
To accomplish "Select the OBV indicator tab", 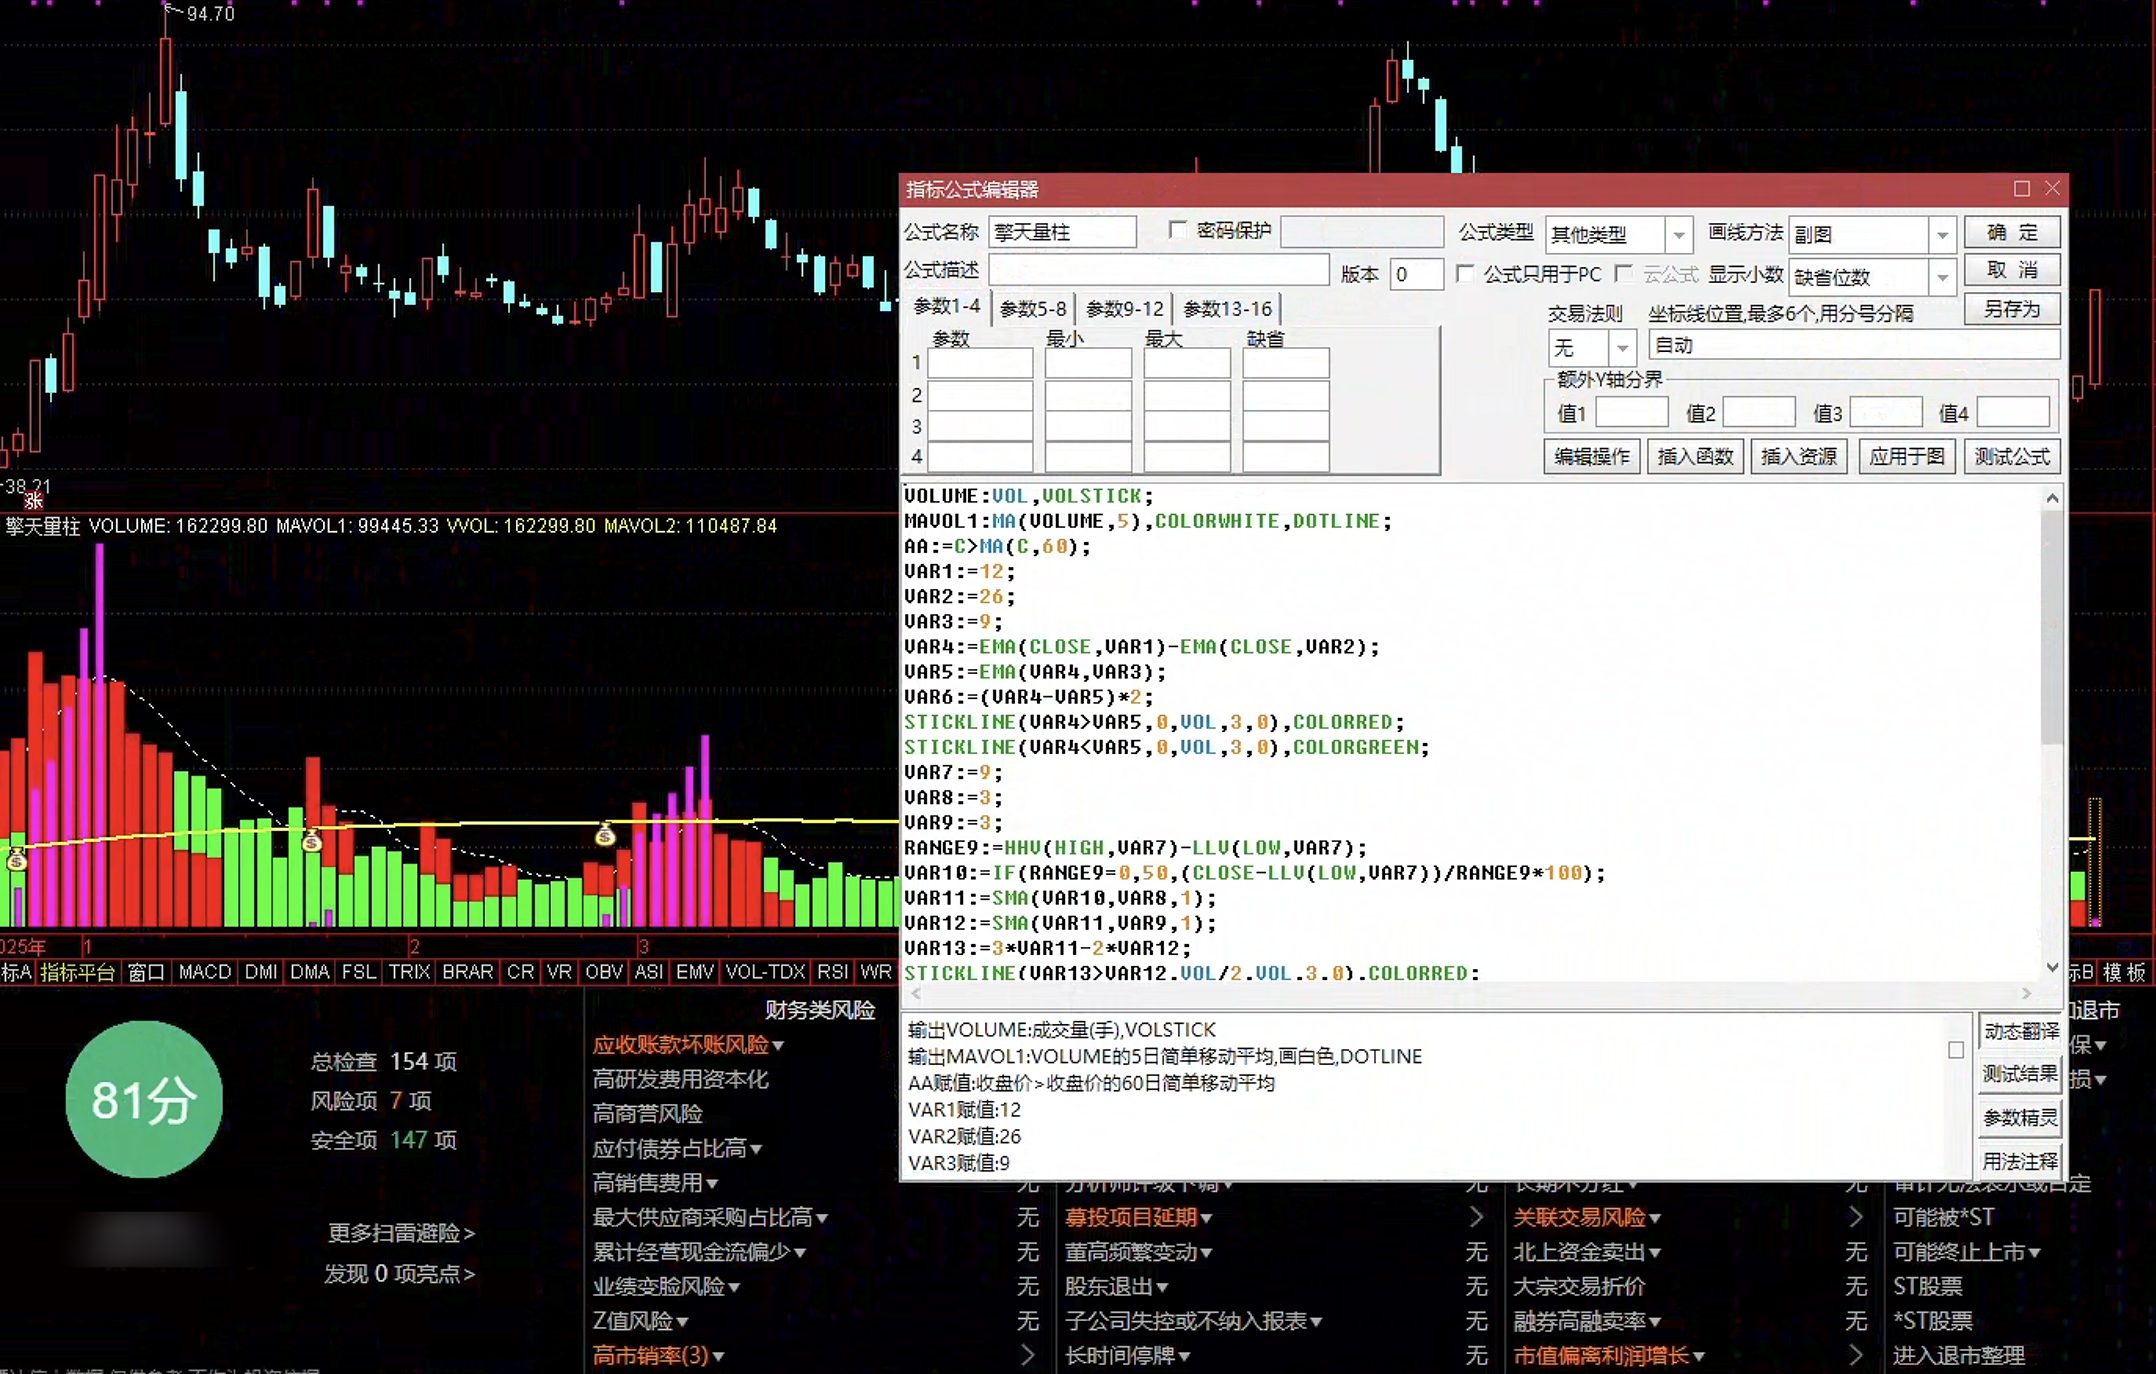I will coord(604,972).
